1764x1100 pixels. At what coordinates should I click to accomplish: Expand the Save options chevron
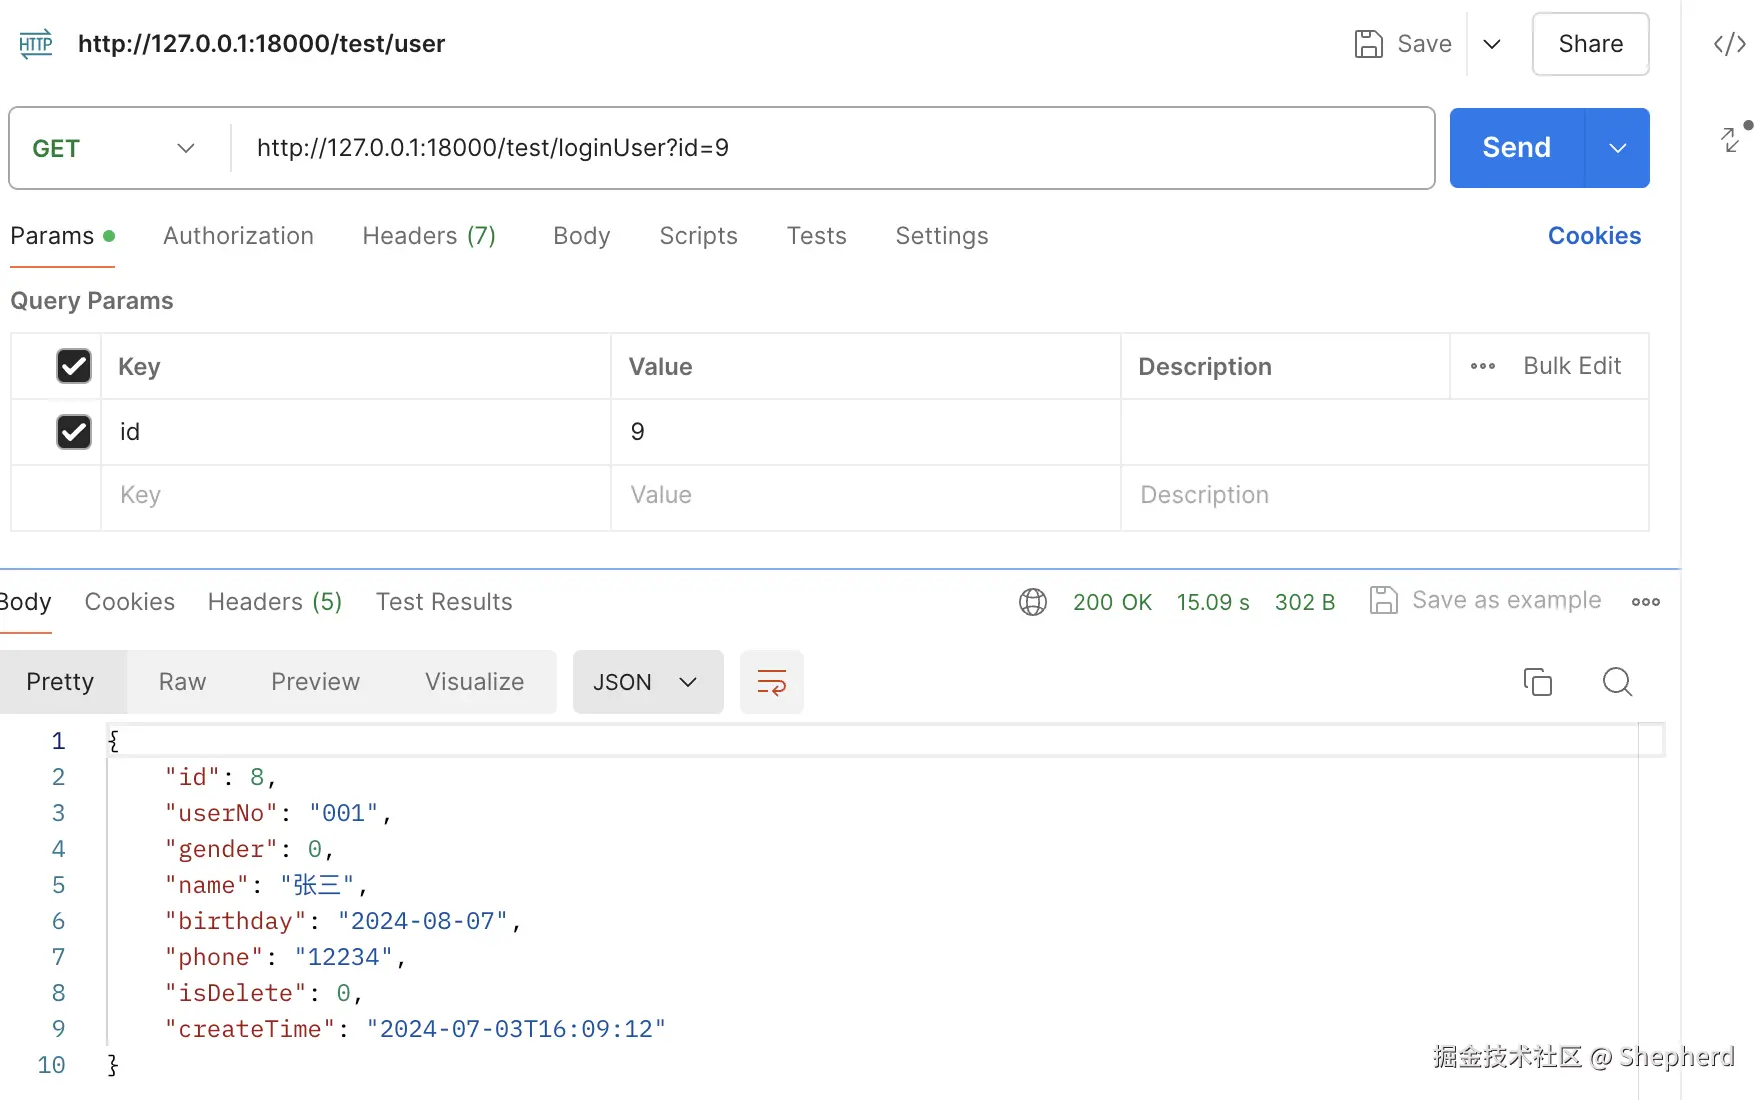[x=1492, y=44]
